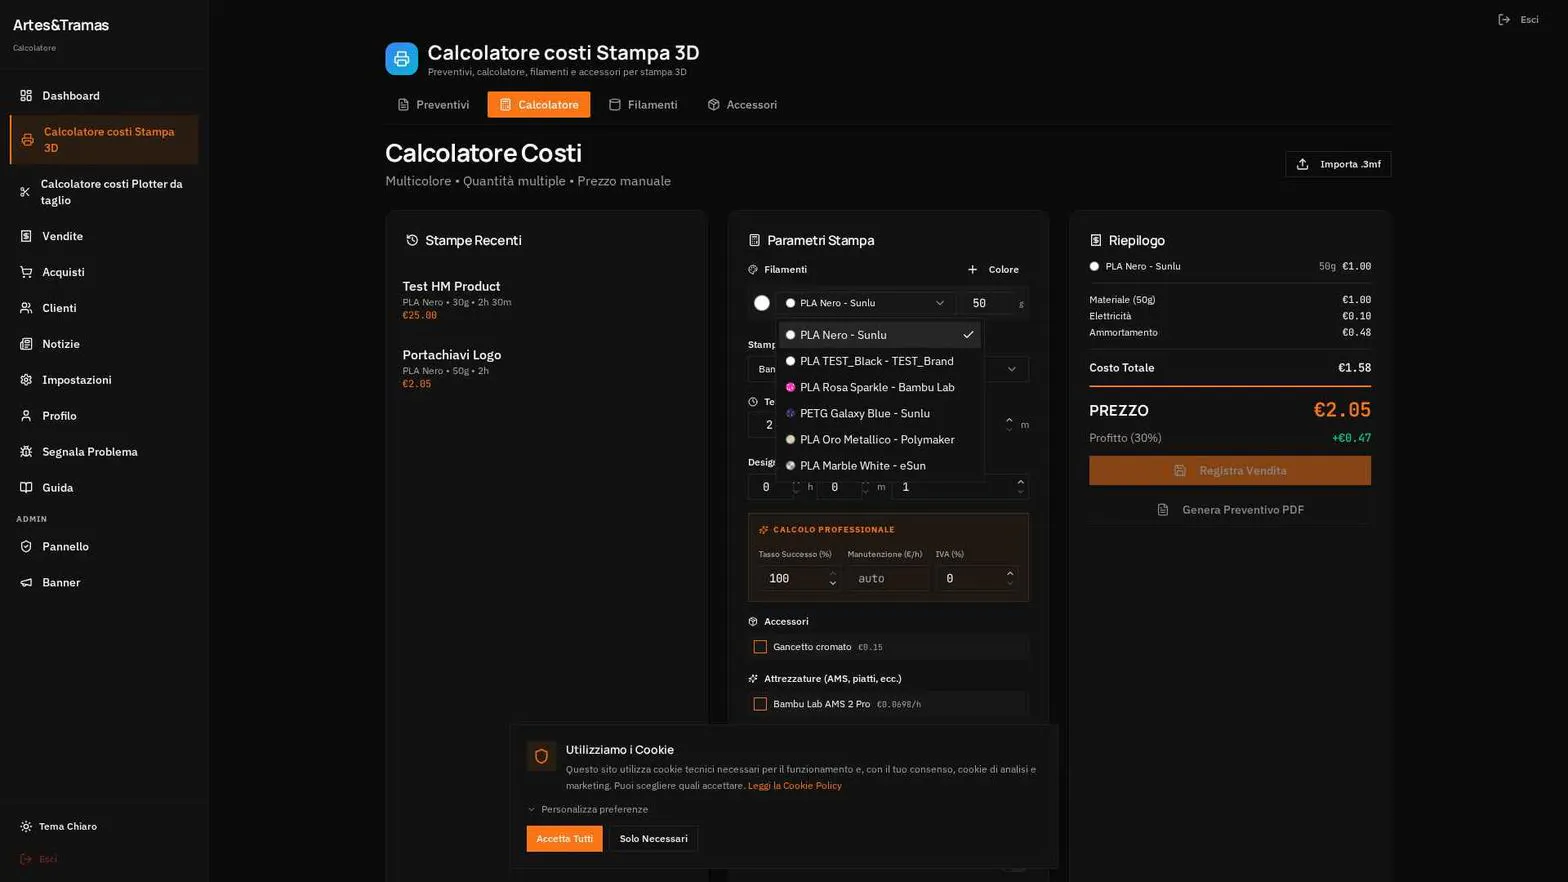1568x882 pixels.
Task: Open admin Pannello
Action: [x=104, y=547]
